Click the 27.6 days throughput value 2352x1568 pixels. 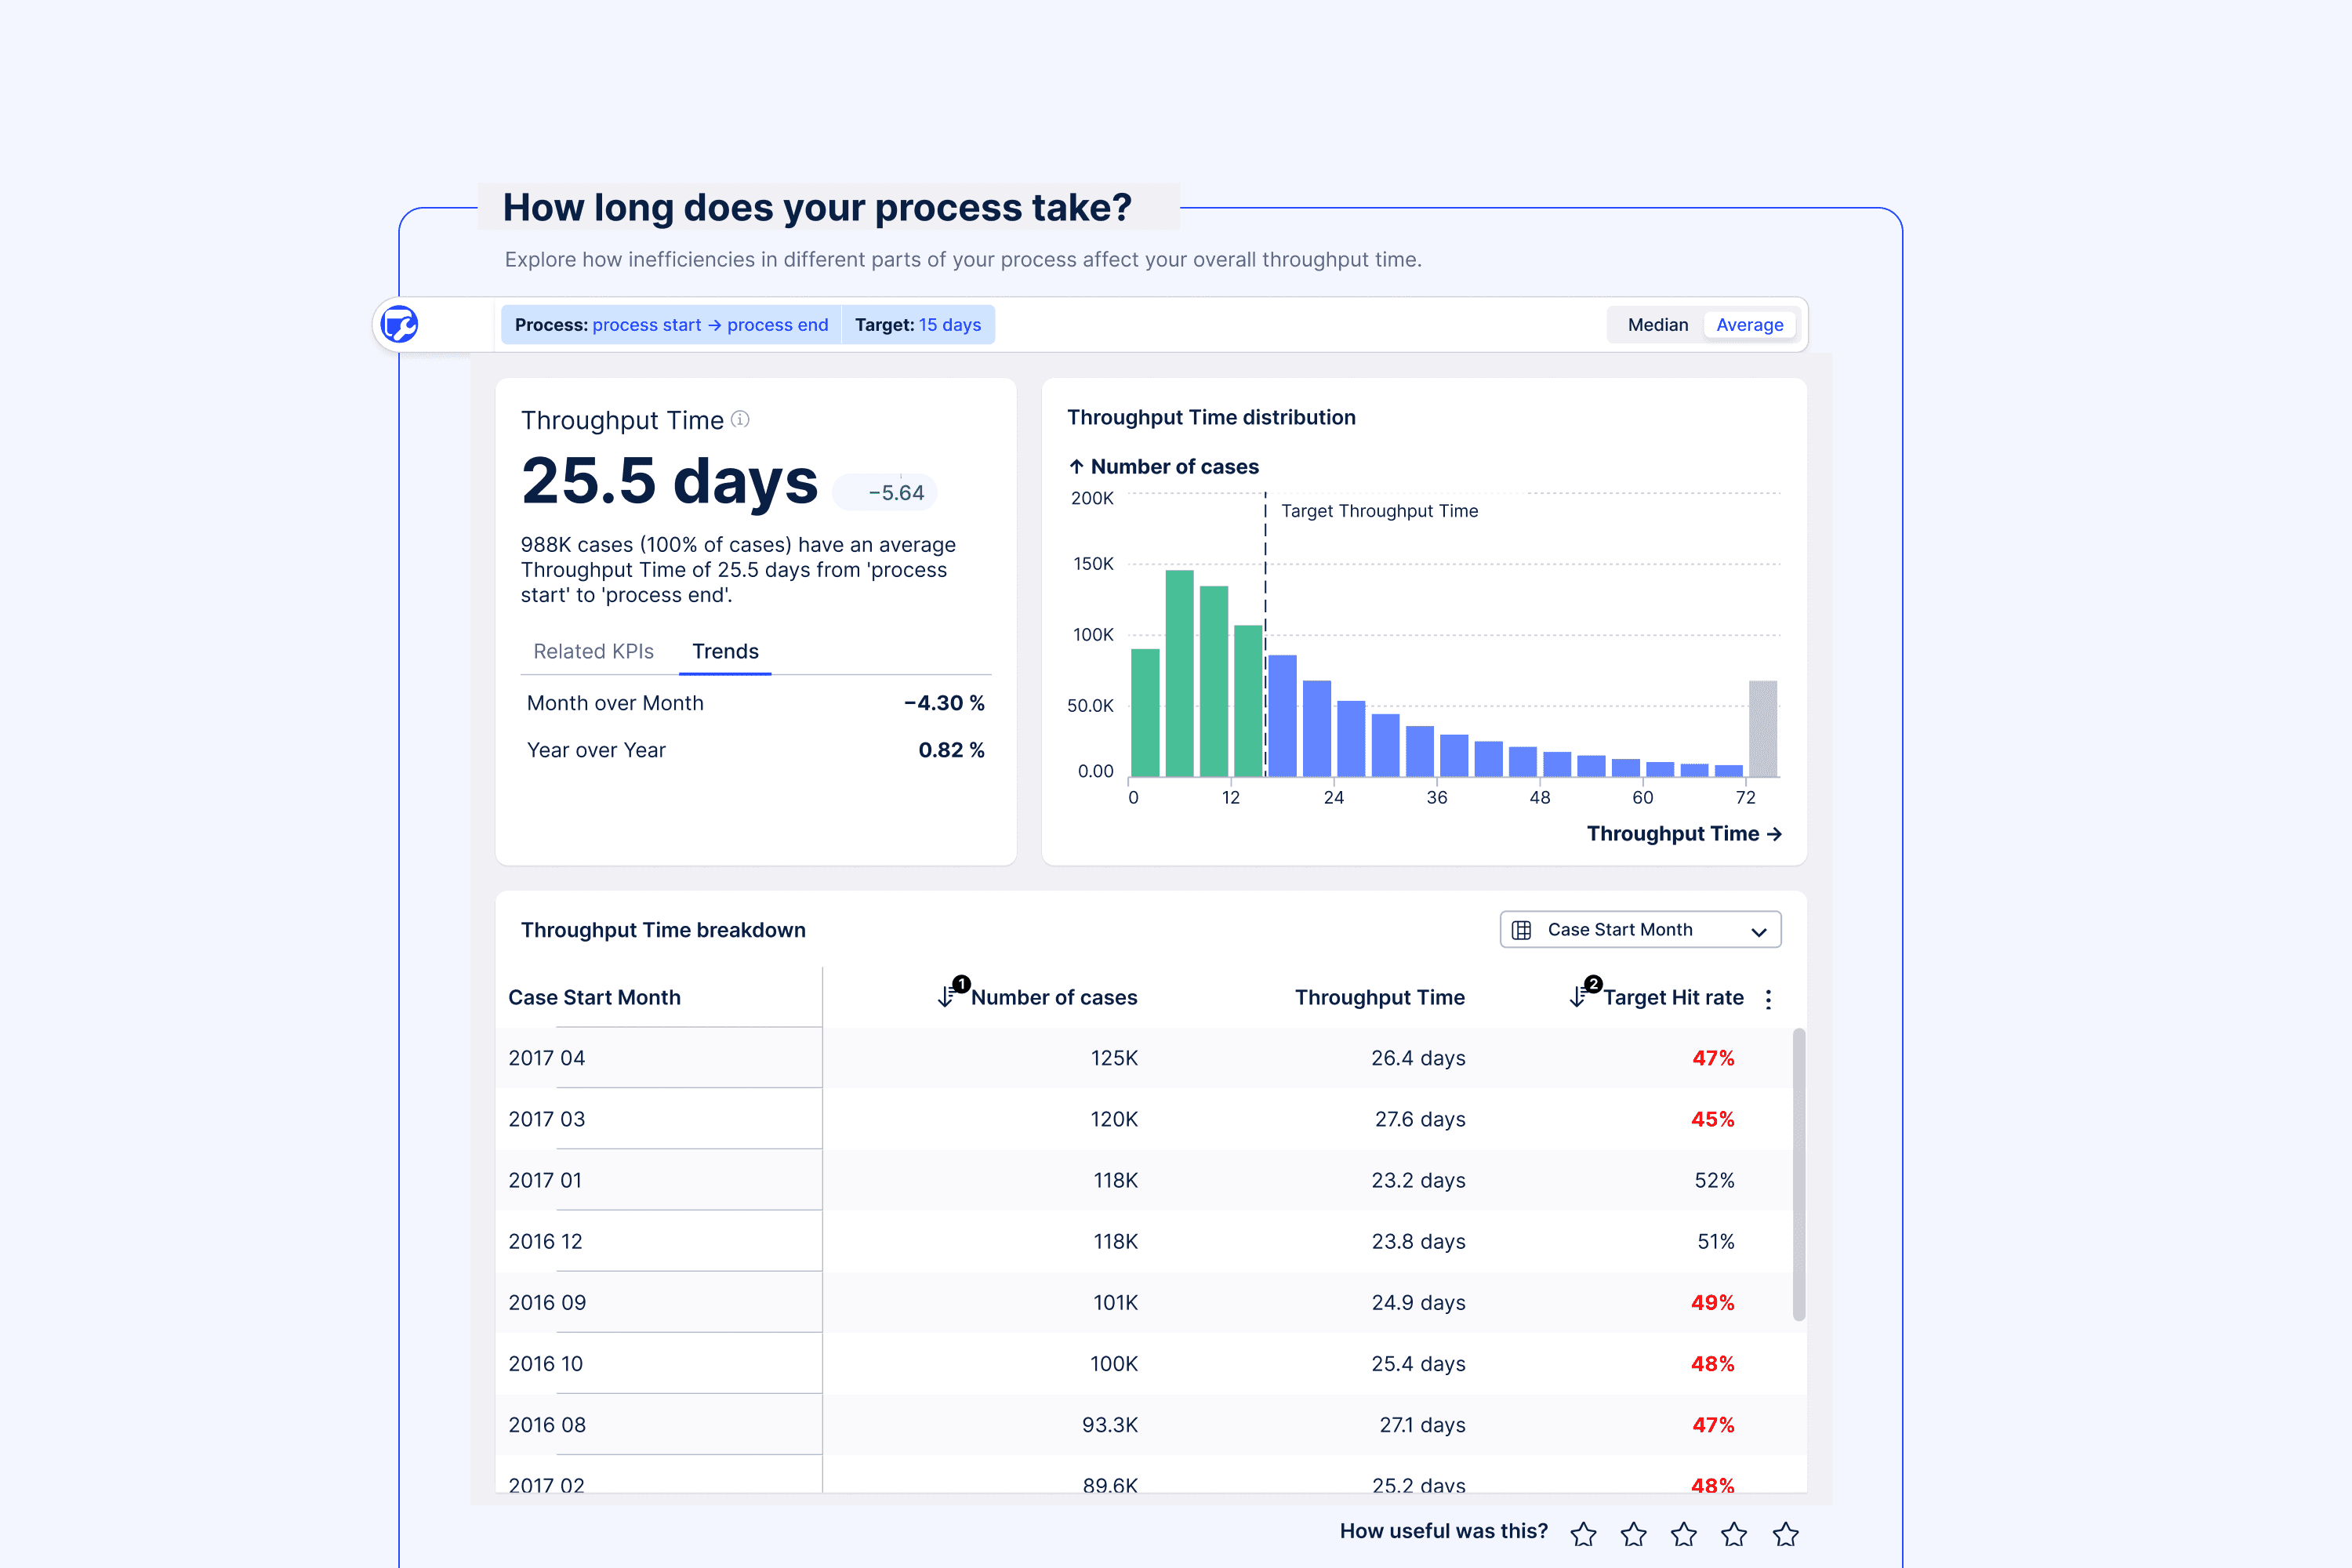point(1420,1119)
